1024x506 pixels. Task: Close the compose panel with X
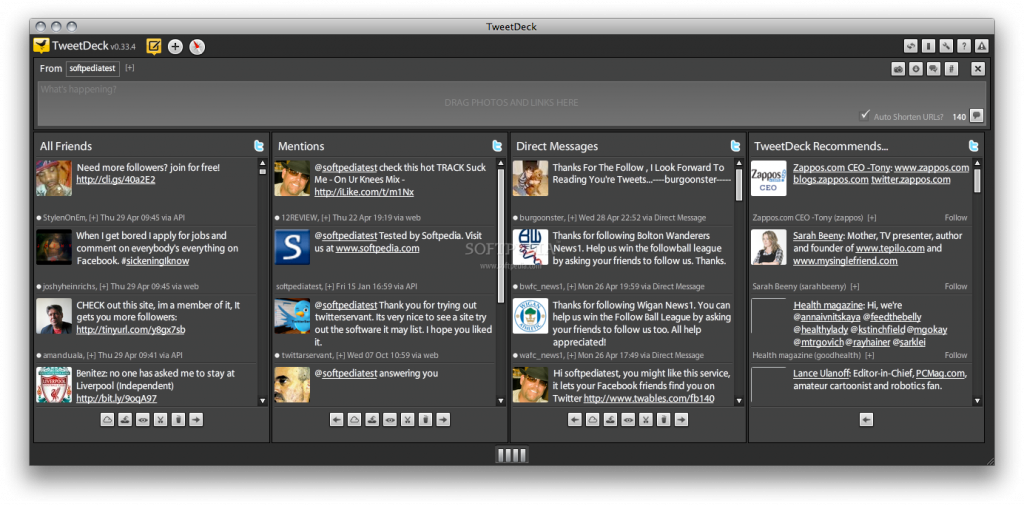coord(978,69)
